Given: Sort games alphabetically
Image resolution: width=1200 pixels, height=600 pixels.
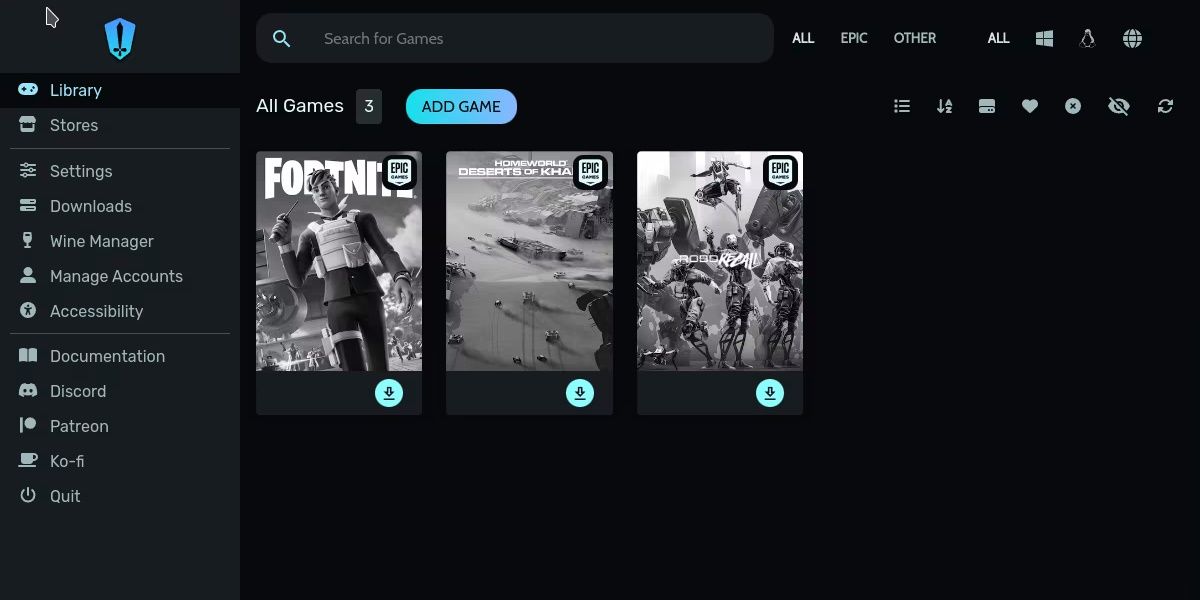Looking at the screenshot, I should click(x=944, y=106).
